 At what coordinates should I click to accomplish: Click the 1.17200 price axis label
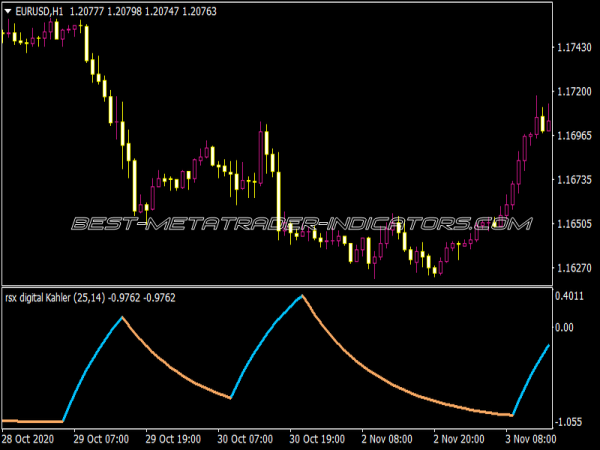tap(575, 92)
